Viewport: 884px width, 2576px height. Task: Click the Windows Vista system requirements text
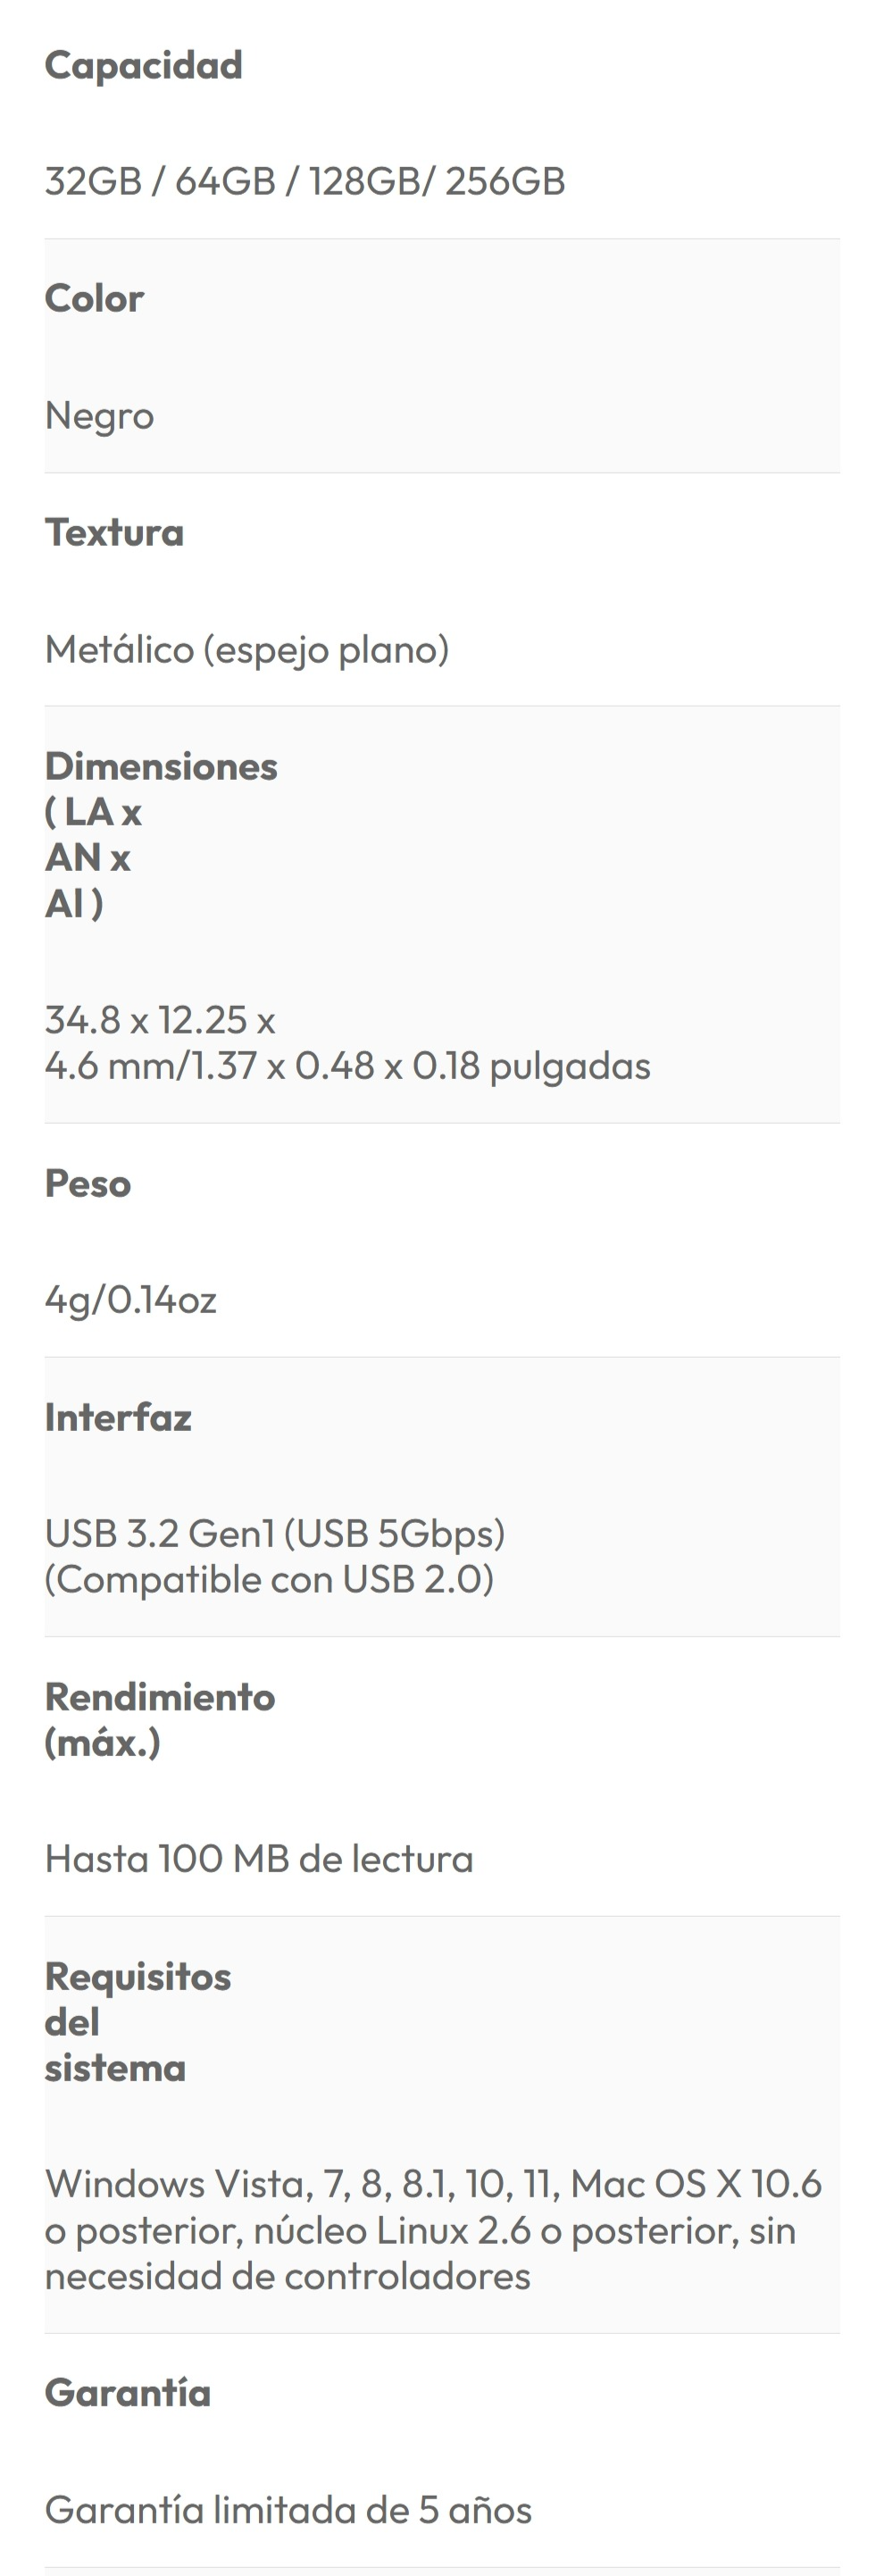[433, 2229]
